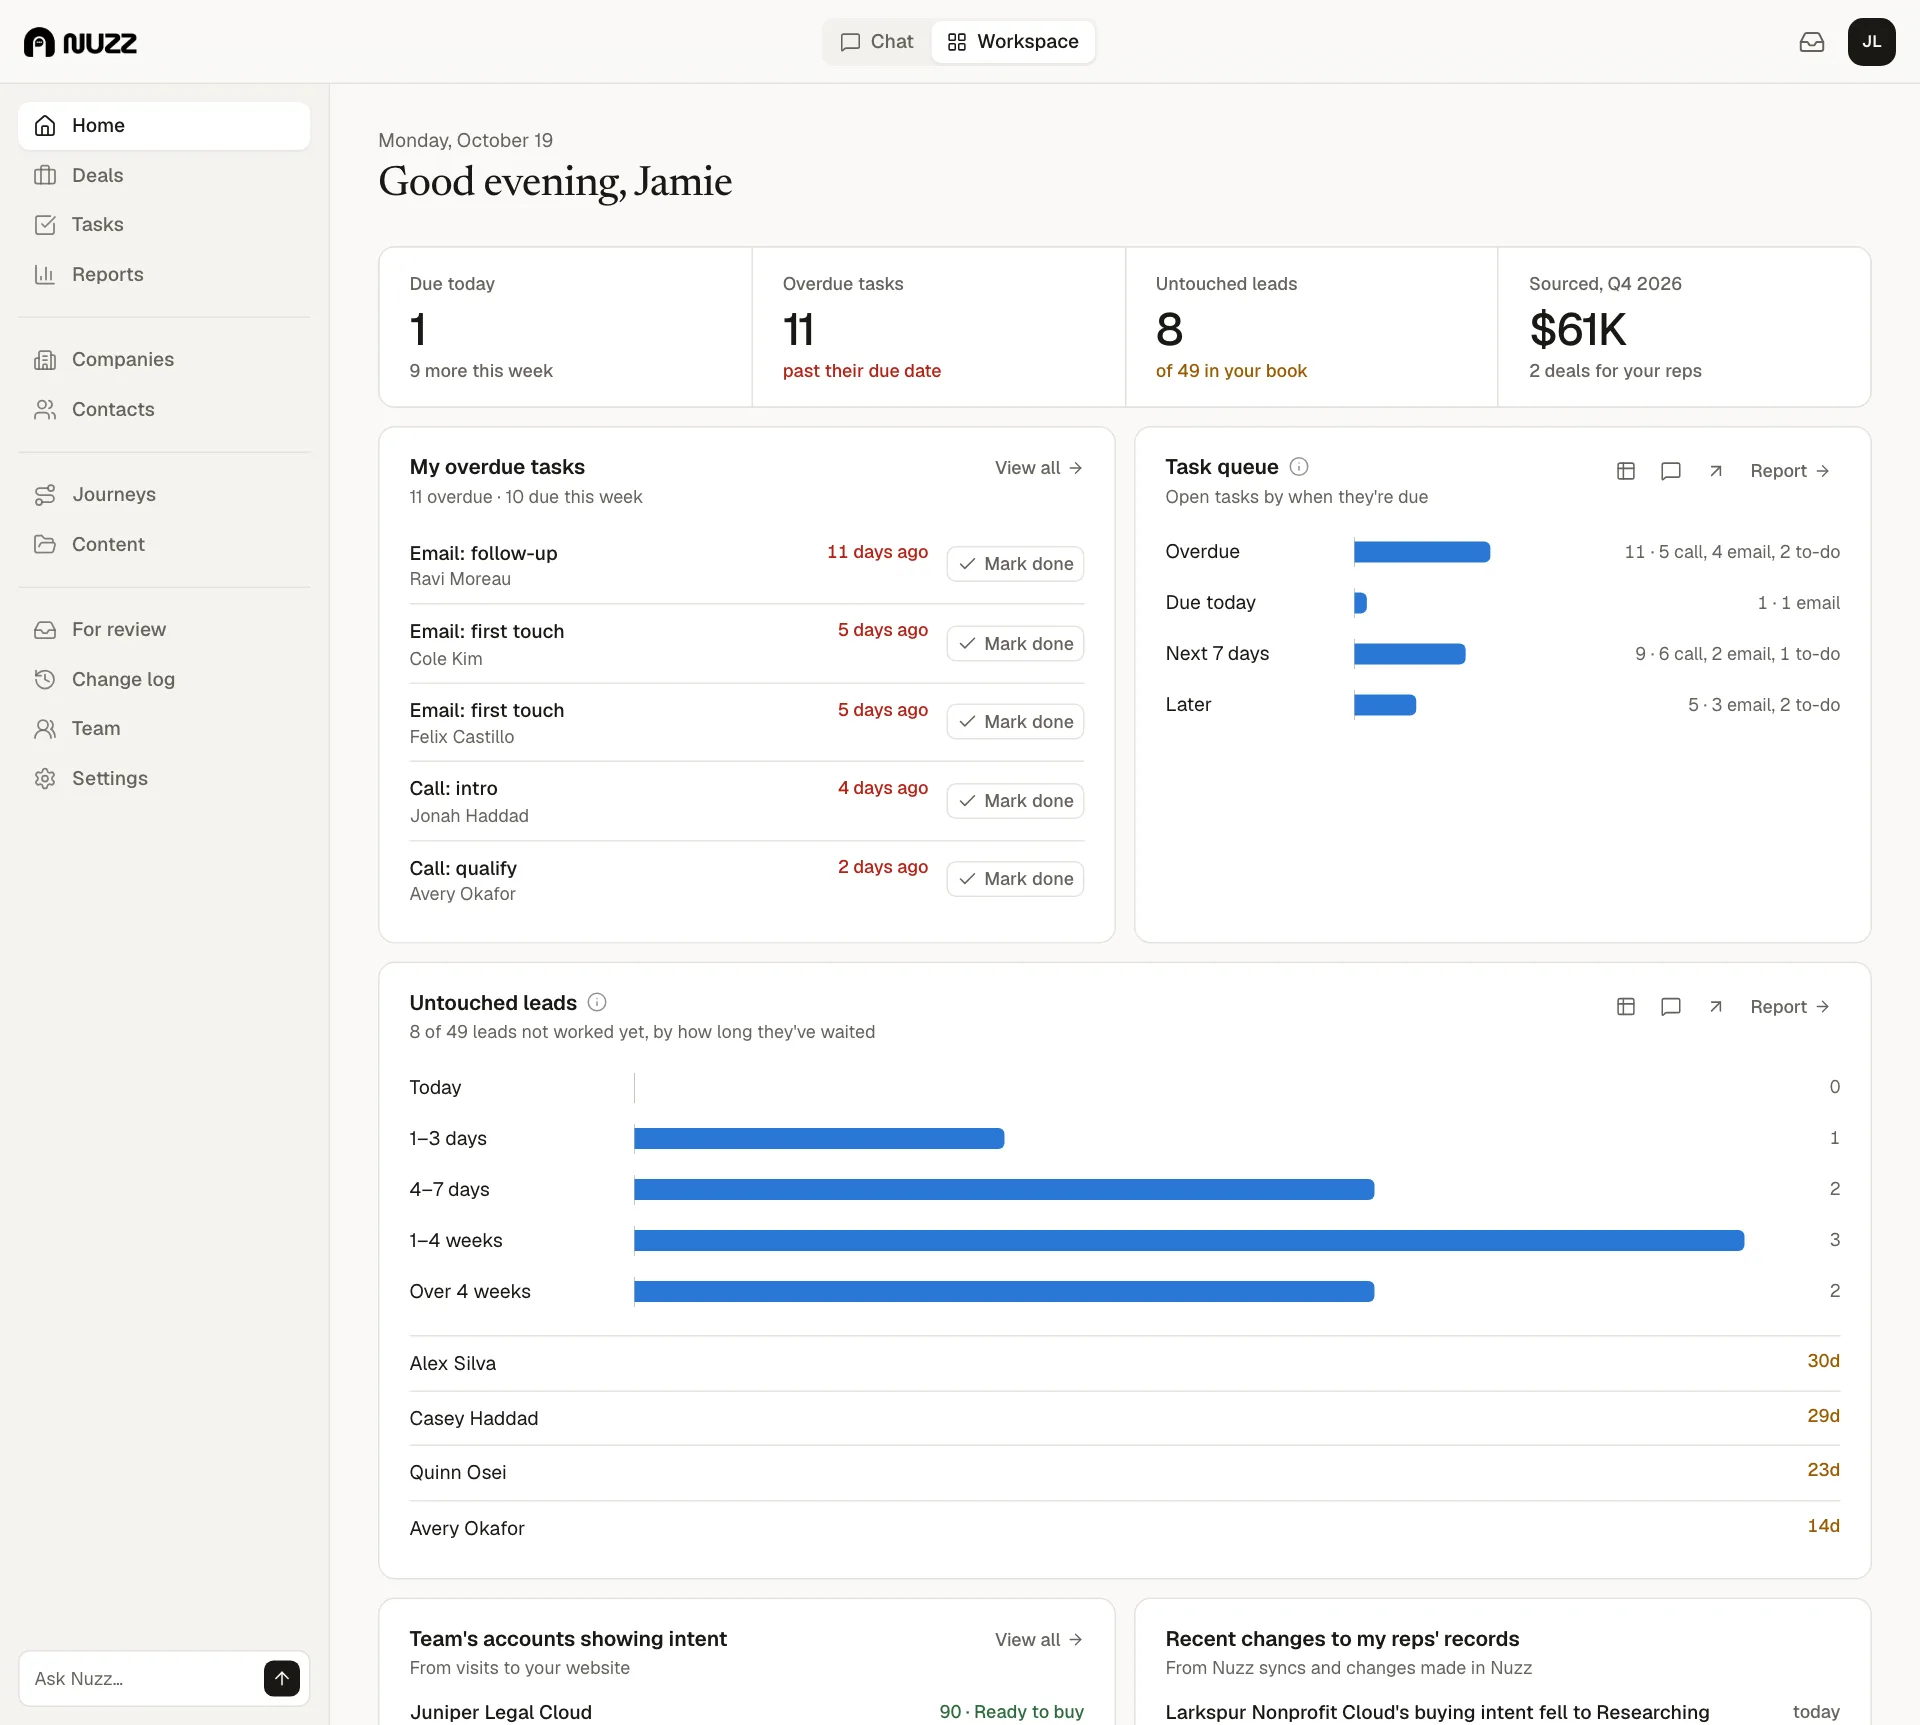Expand Untouched leads with arrow icon
The width and height of the screenshot is (1920, 1725).
(x=1716, y=1007)
